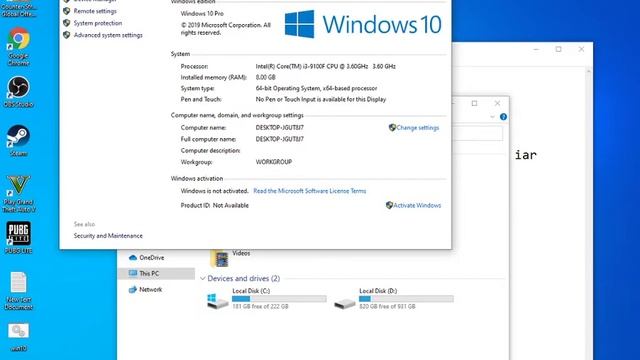
Task: Maximize the File Explorer window
Action: click(x=474, y=103)
